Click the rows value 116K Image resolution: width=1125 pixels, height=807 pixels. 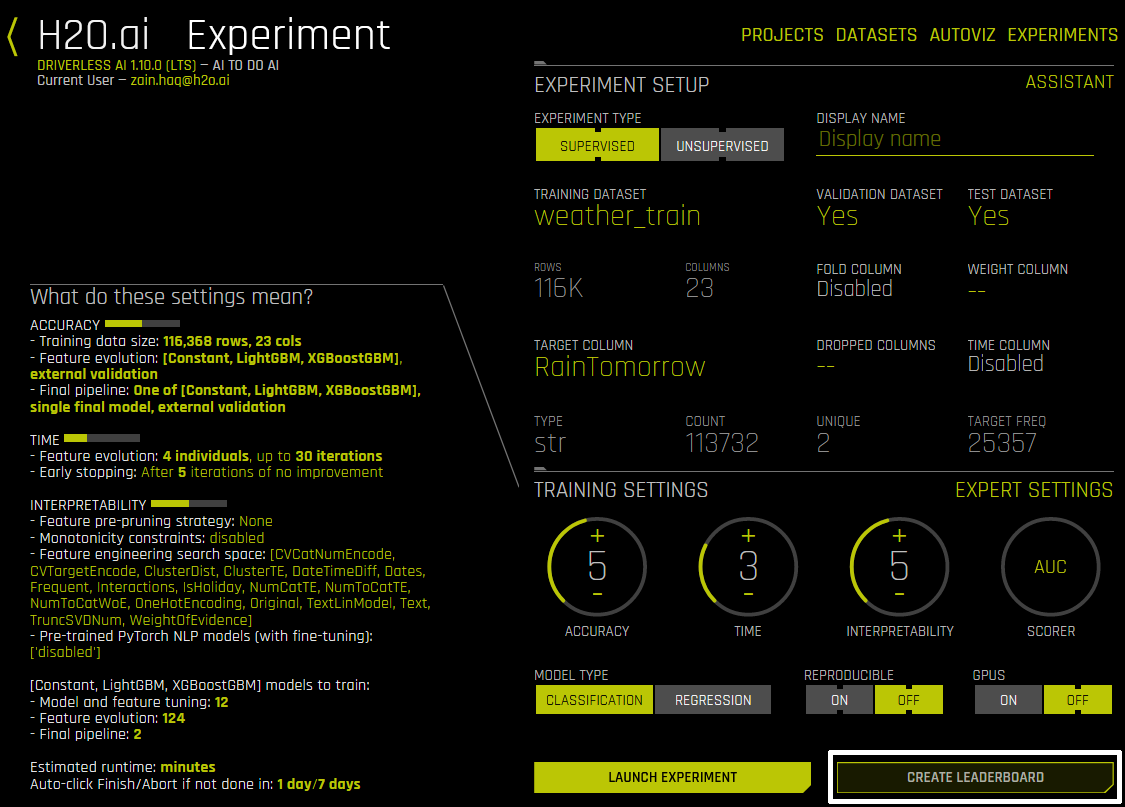tap(558, 288)
